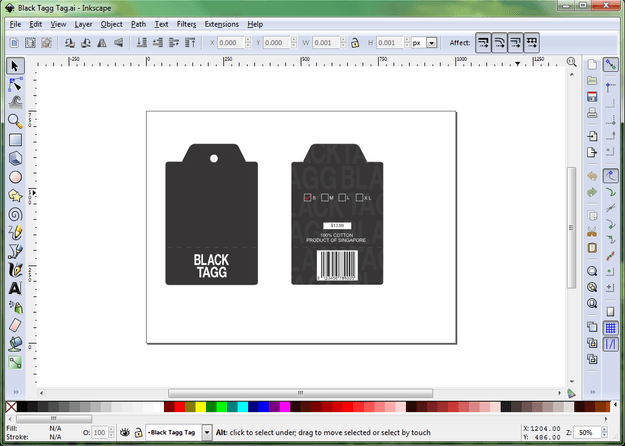625x446 pixels.
Task: Toggle snap to grid button
Action: click(x=611, y=328)
